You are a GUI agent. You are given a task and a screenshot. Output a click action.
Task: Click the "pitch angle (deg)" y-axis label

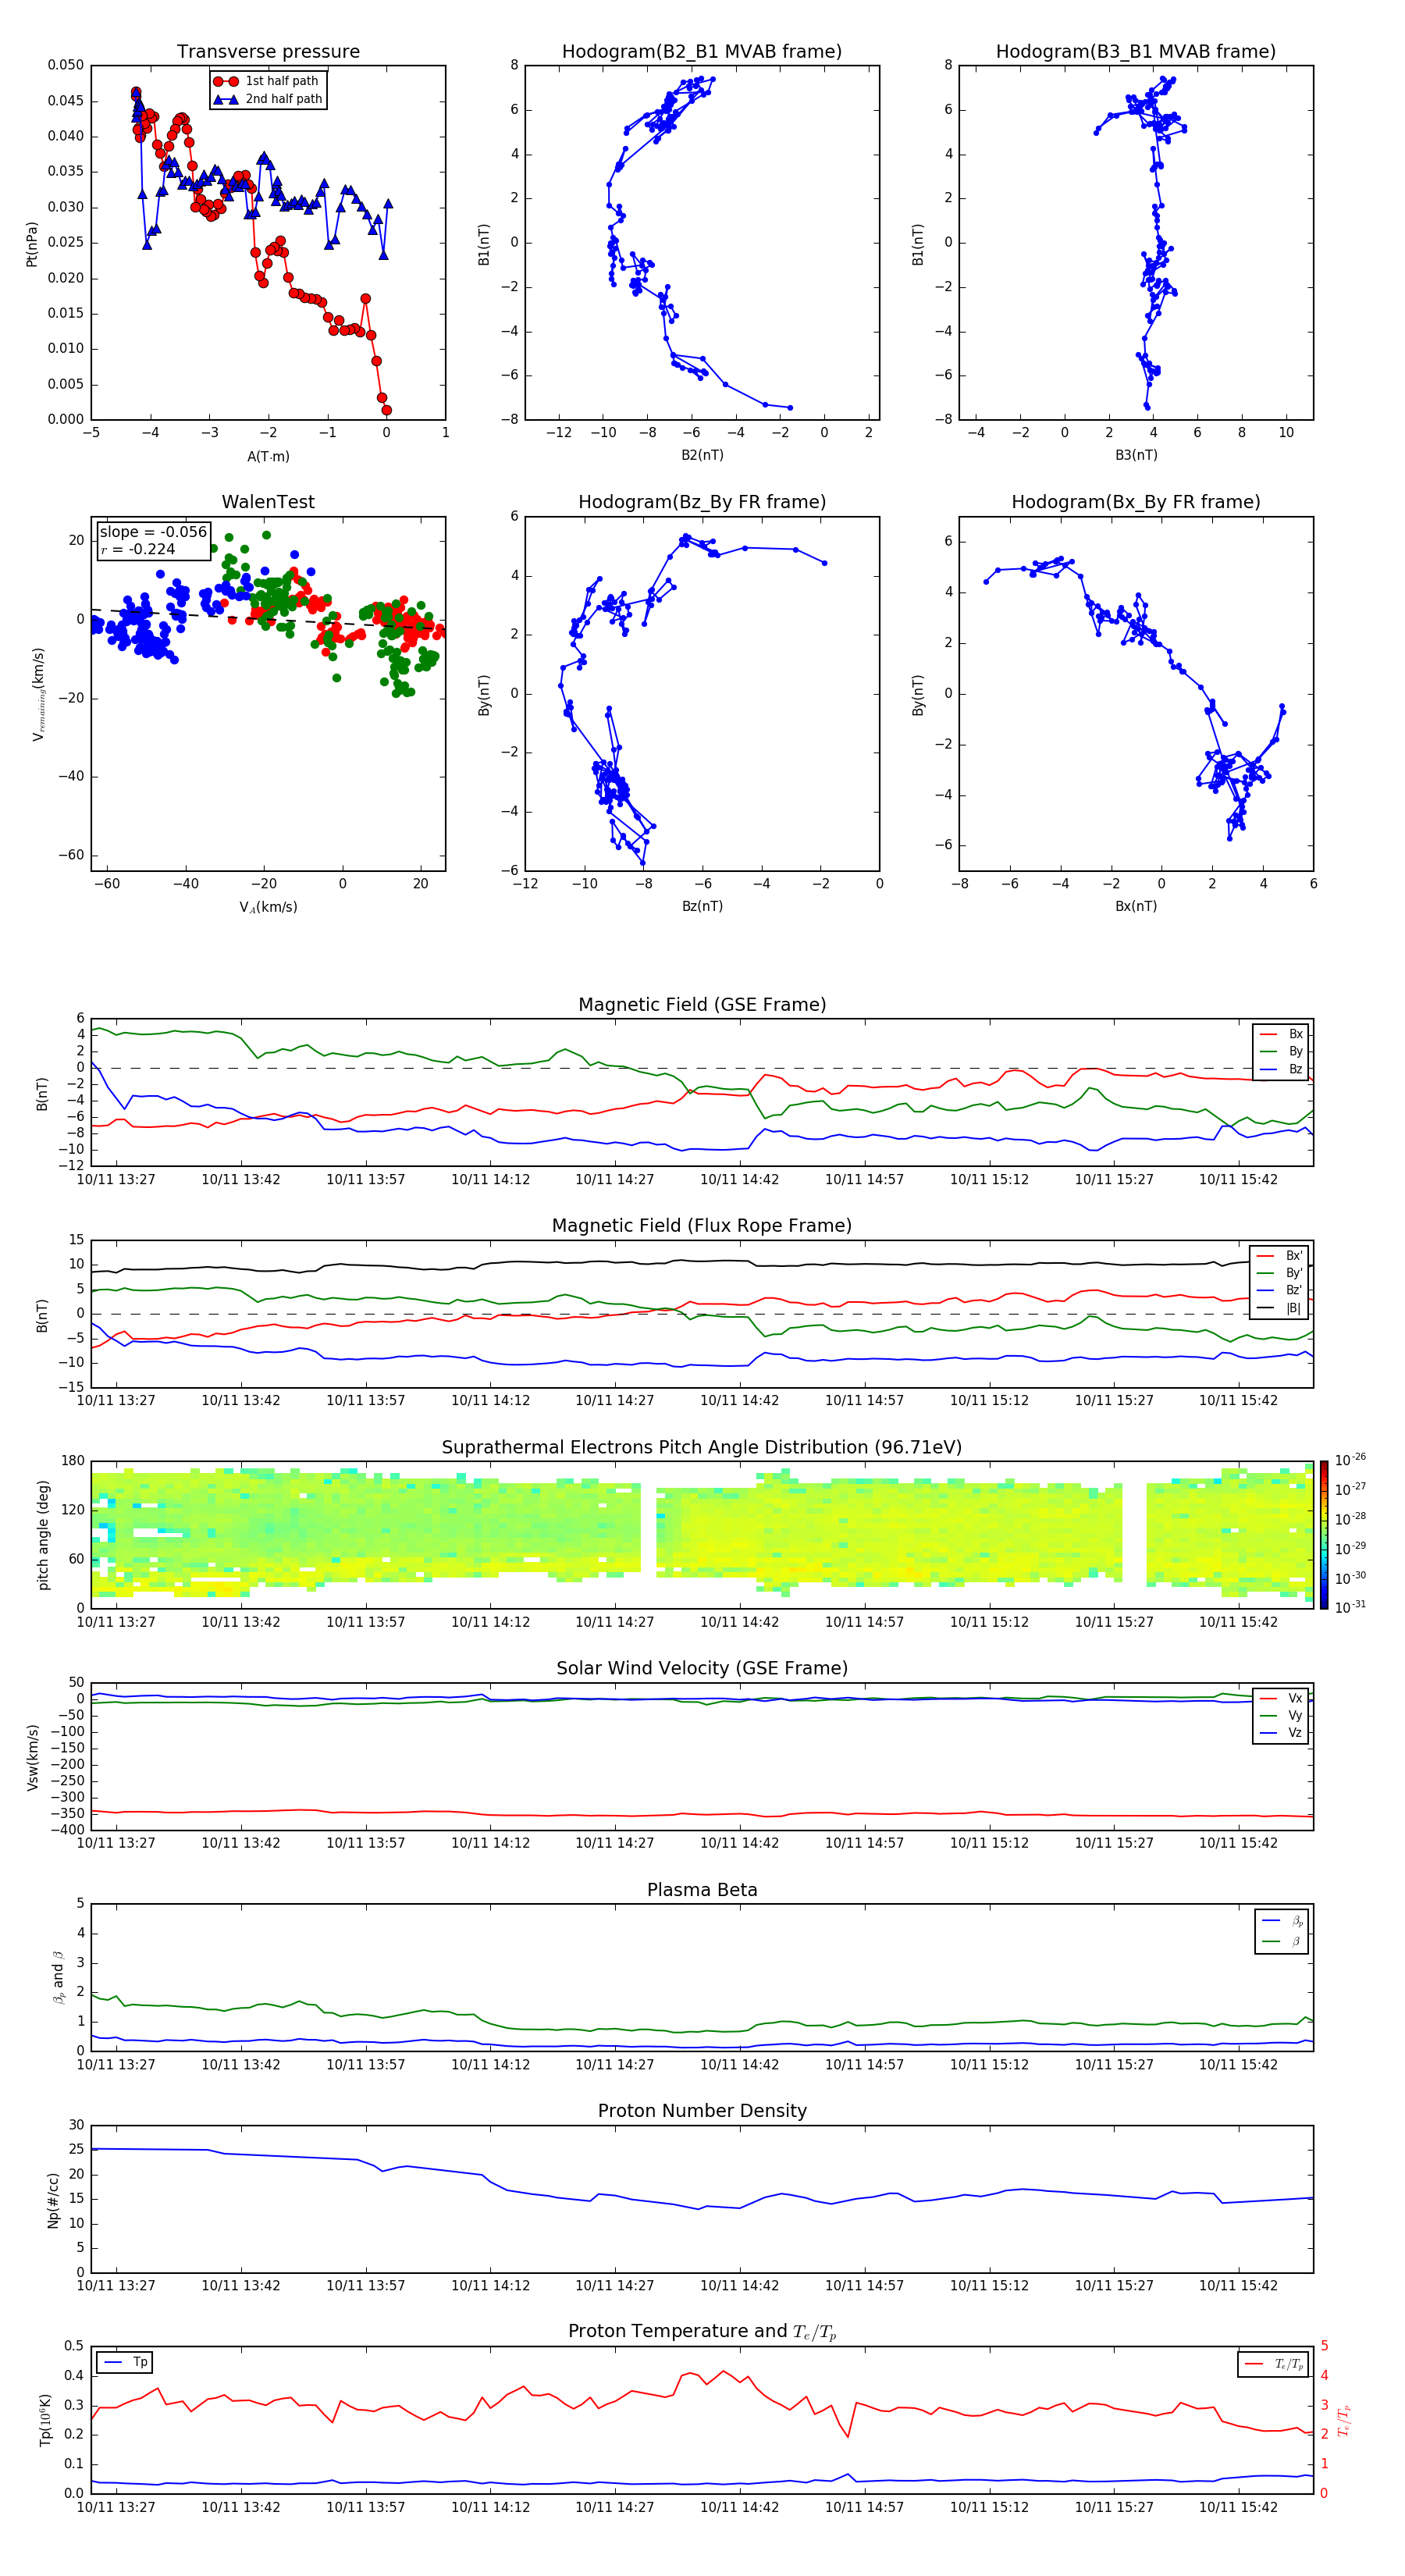(x=43, y=1535)
